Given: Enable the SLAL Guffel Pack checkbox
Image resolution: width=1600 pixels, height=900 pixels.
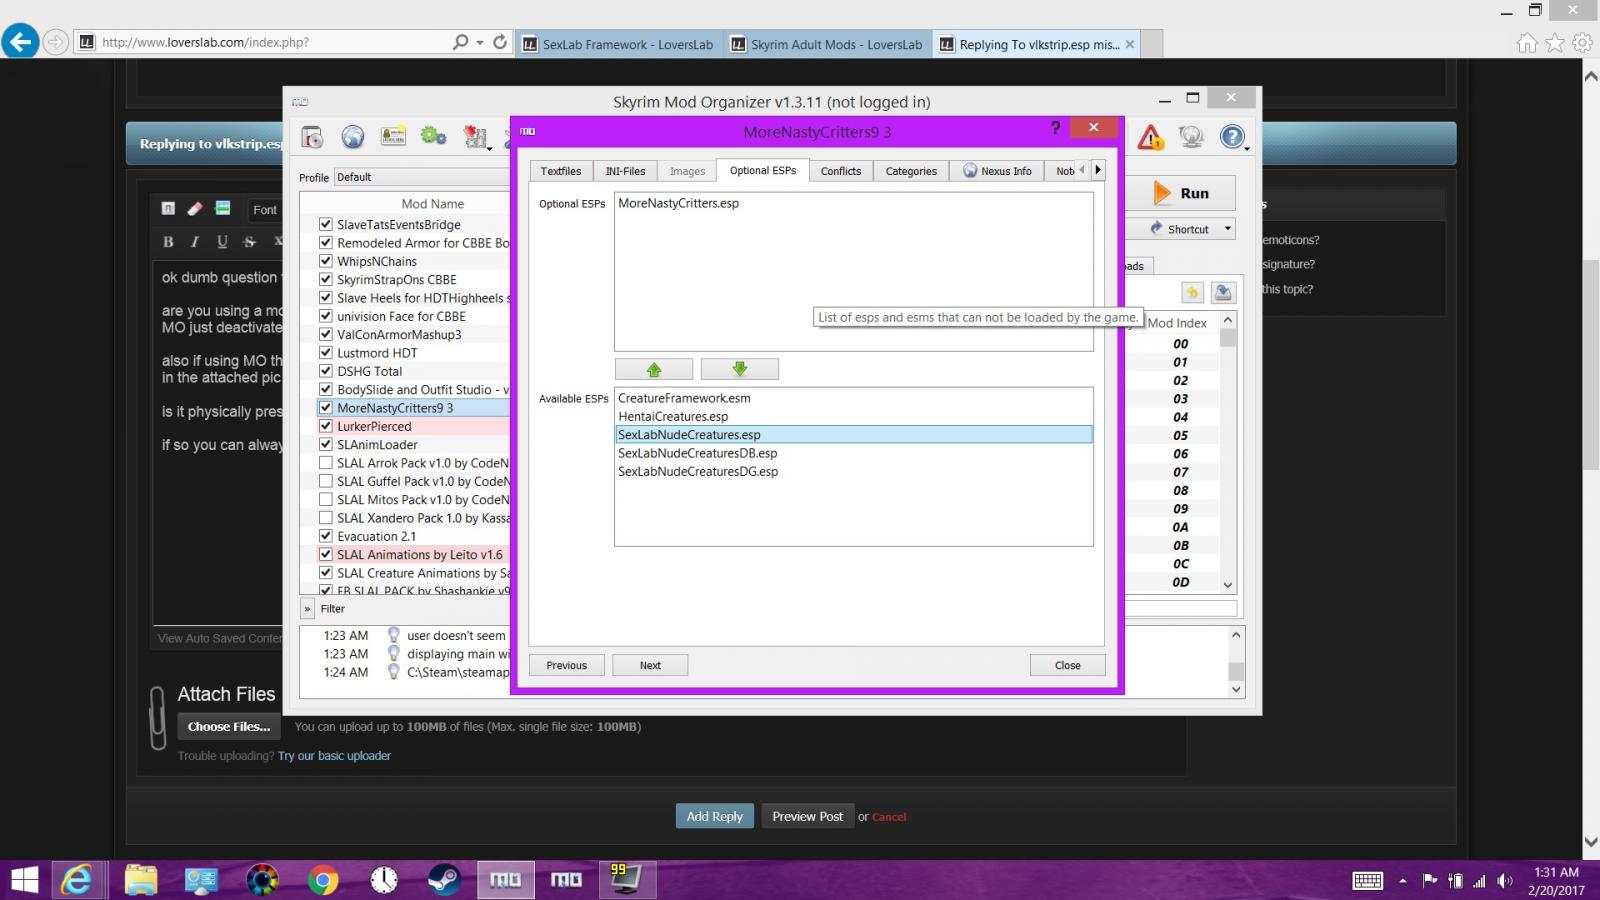Looking at the screenshot, I should click(325, 481).
